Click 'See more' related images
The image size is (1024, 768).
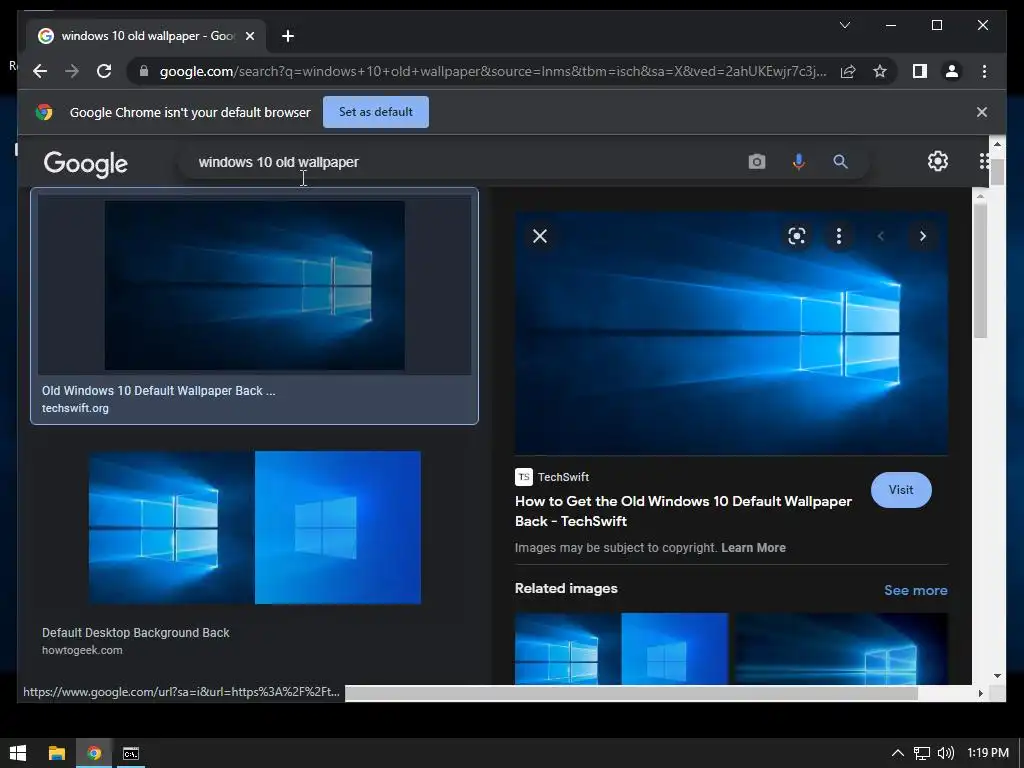tap(916, 590)
